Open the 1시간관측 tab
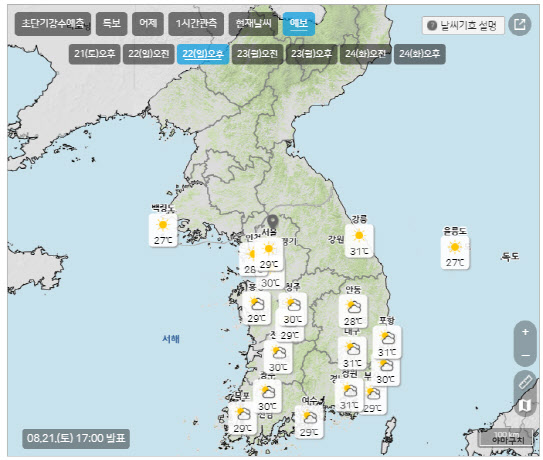Screen dimensions: 543x460 pos(196,24)
